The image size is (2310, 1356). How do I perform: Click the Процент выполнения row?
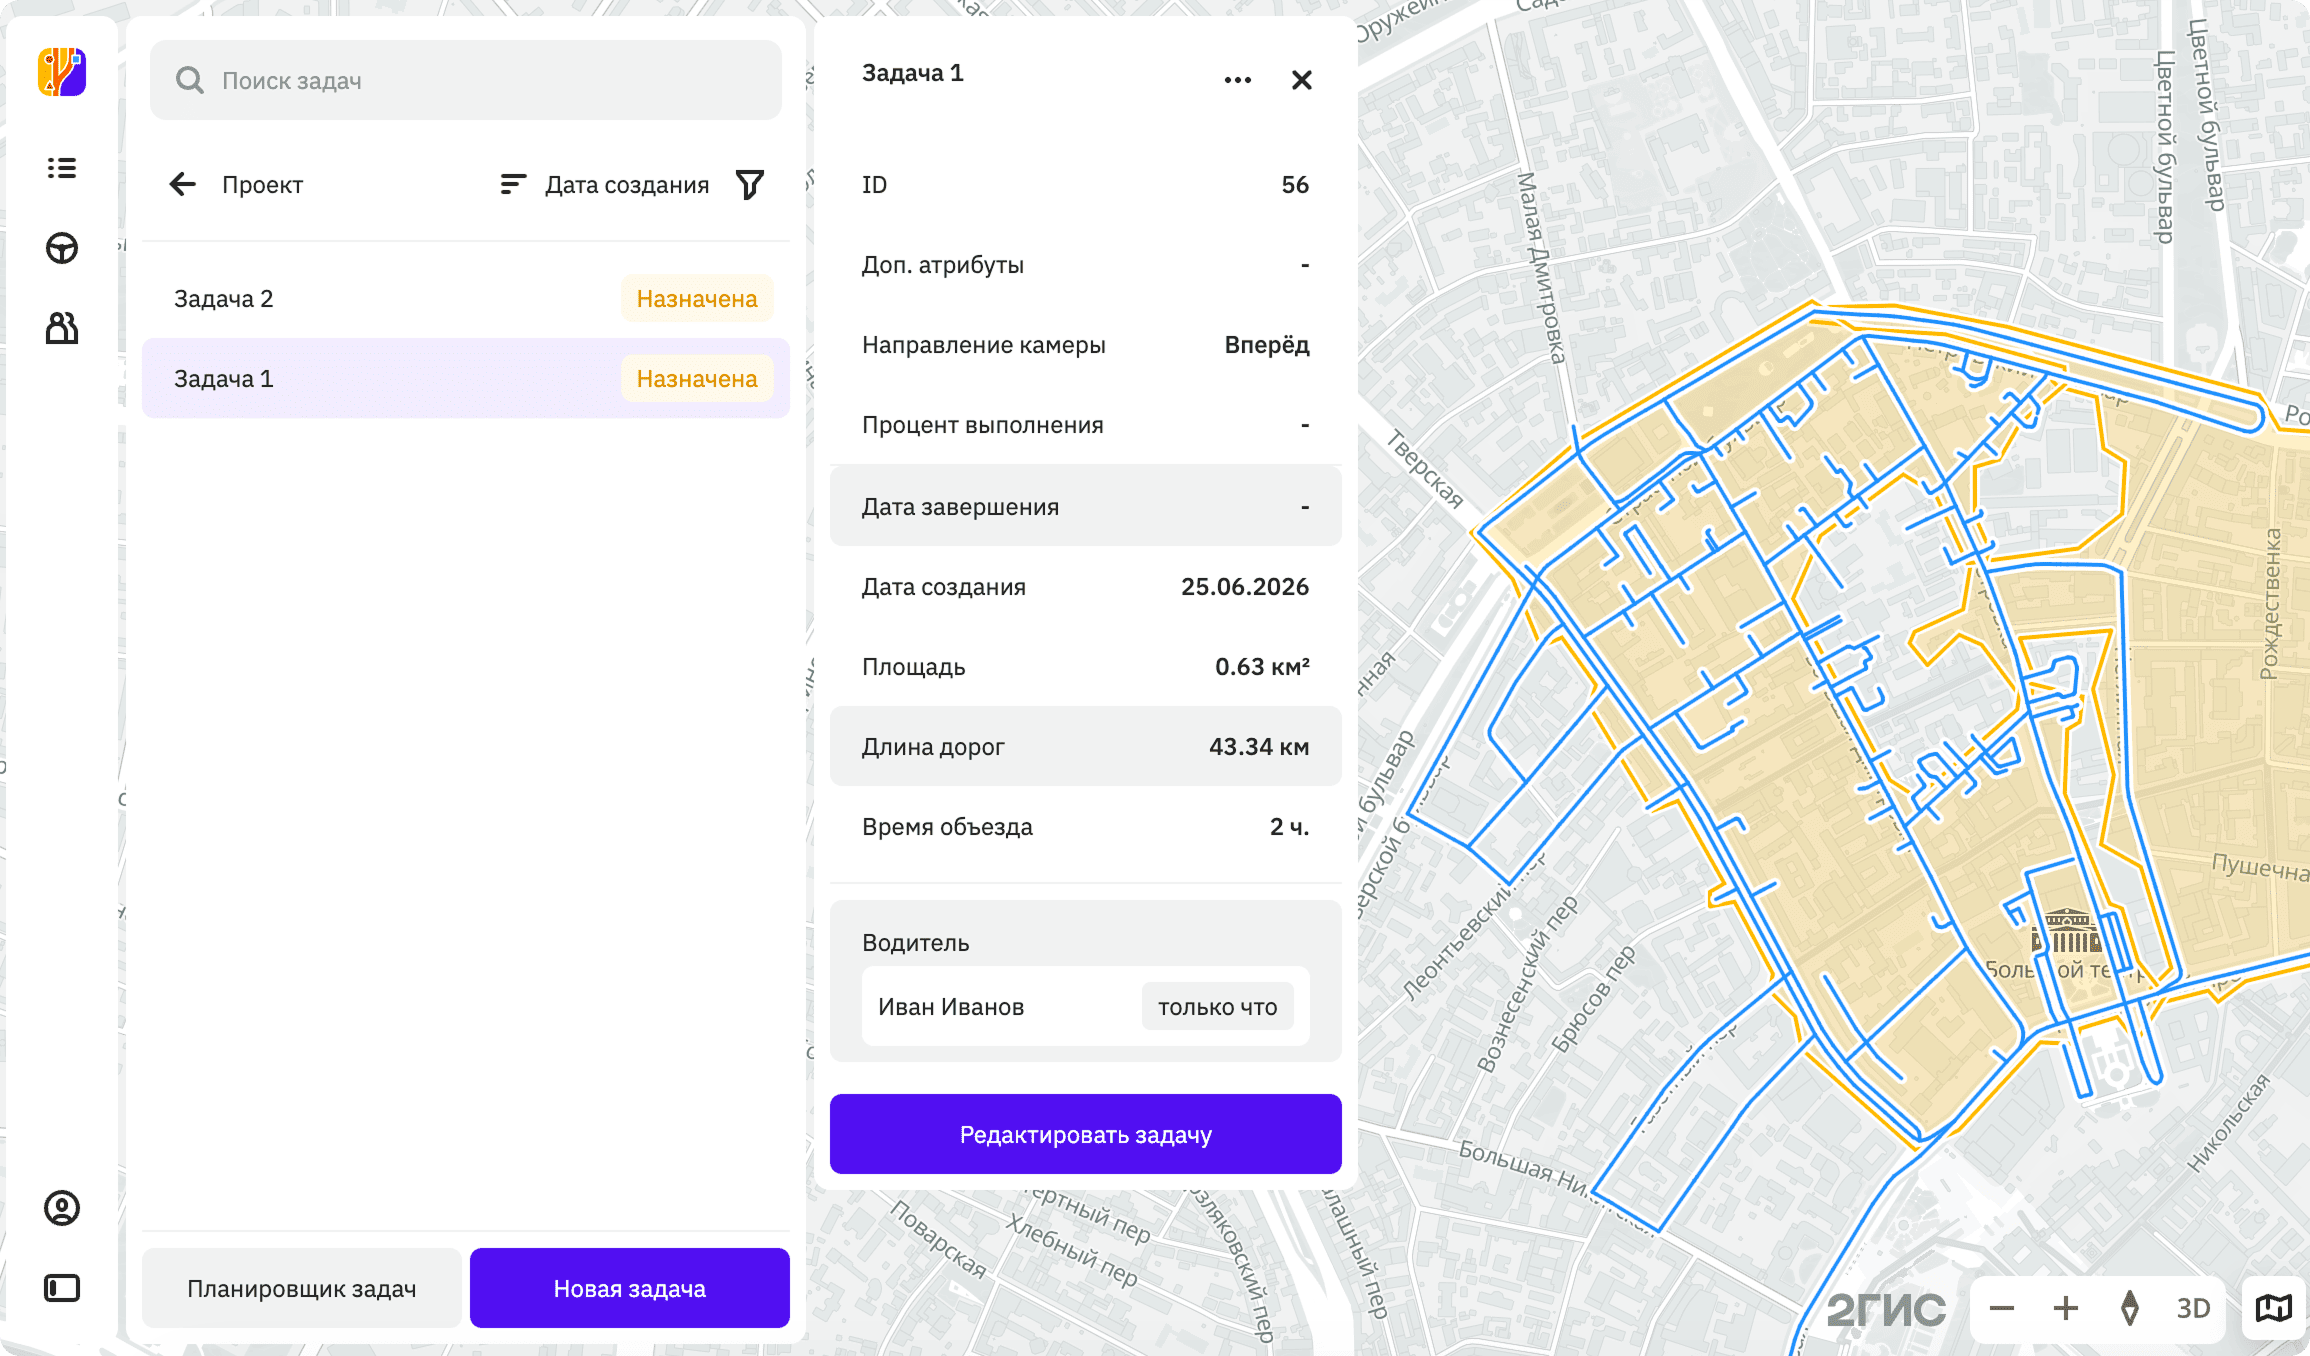coord(1086,424)
